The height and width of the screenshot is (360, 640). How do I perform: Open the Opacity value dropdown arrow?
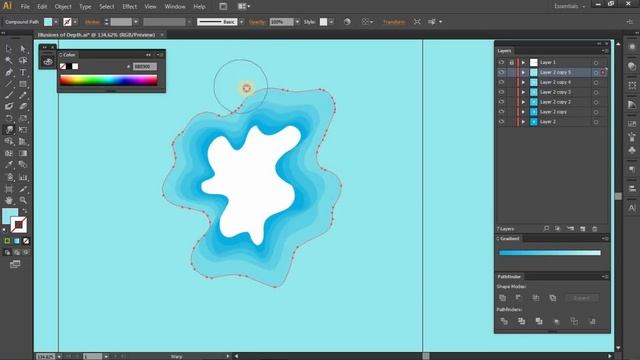click(x=297, y=22)
